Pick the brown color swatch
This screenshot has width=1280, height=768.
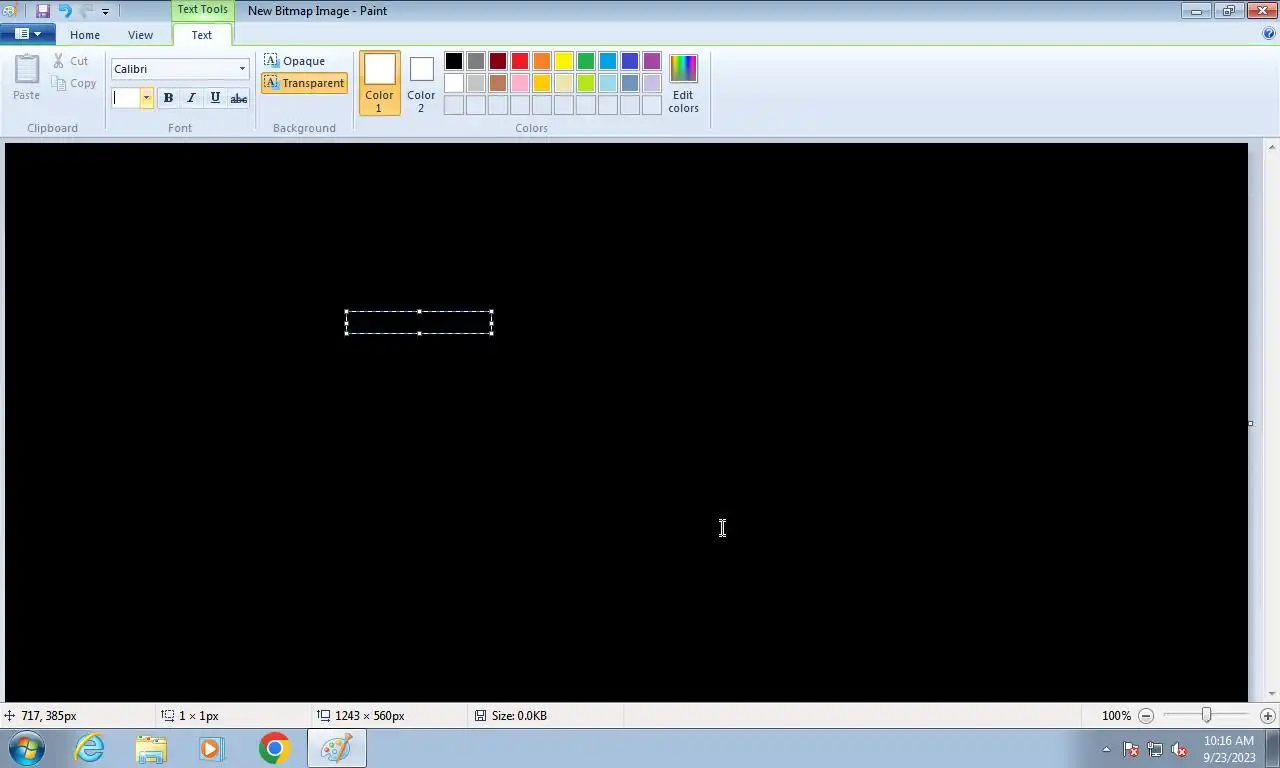pos(498,83)
